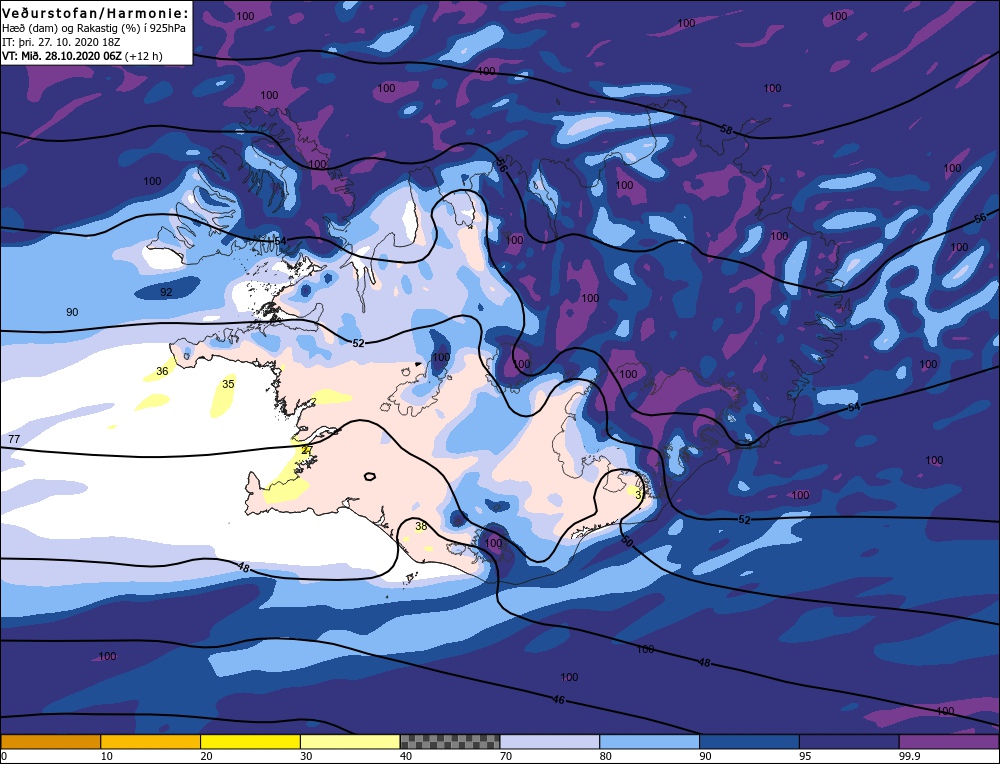Pick the light blue 80–90 legend swatch
This screenshot has height=764, width=1000.
pyautogui.click(x=649, y=742)
